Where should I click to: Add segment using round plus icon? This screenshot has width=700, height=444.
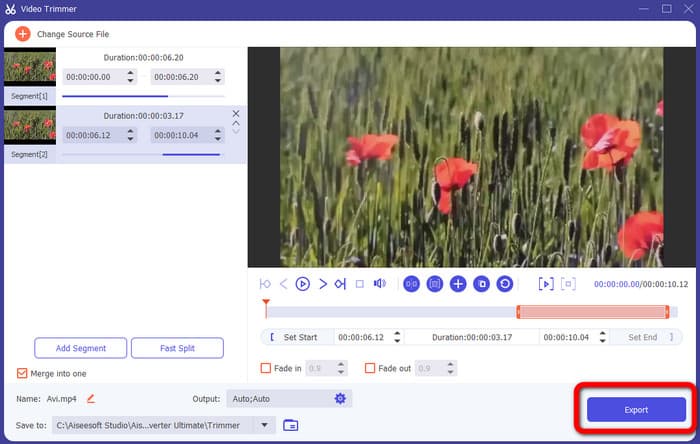pyautogui.click(x=458, y=284)
